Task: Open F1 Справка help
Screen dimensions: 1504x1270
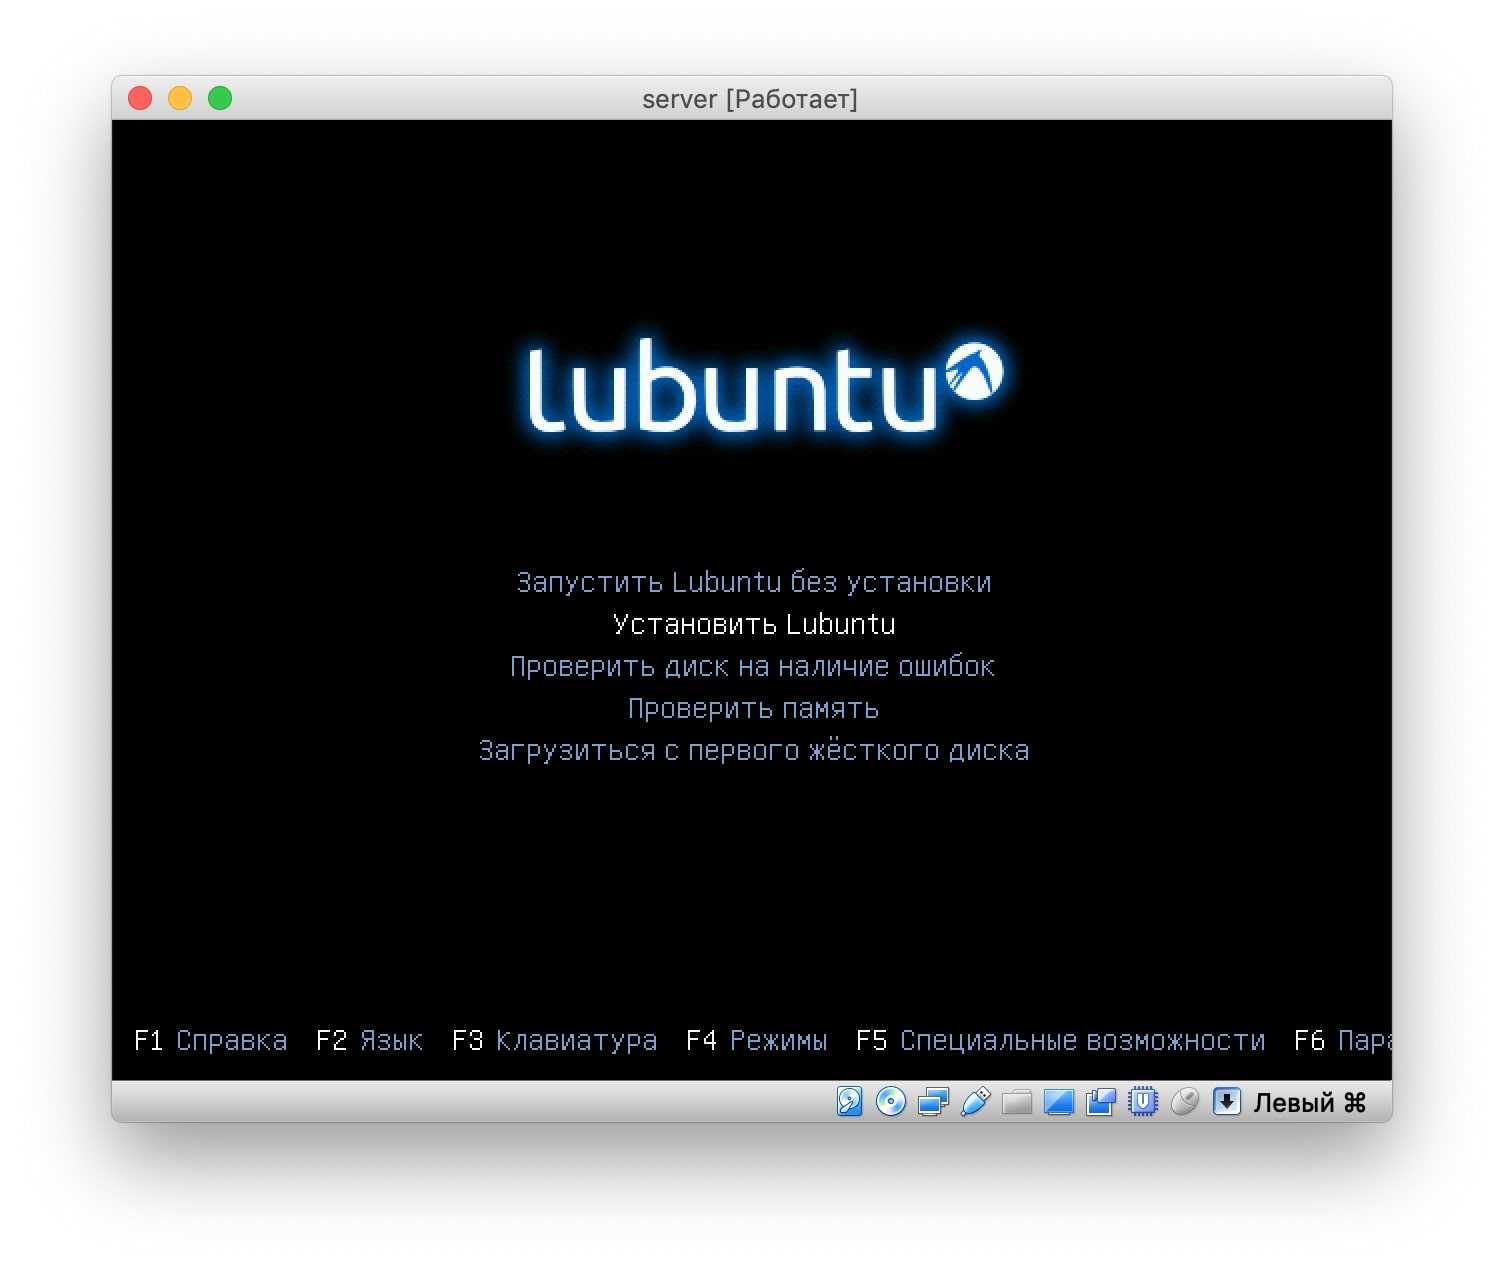Action: coord(210,1041)
